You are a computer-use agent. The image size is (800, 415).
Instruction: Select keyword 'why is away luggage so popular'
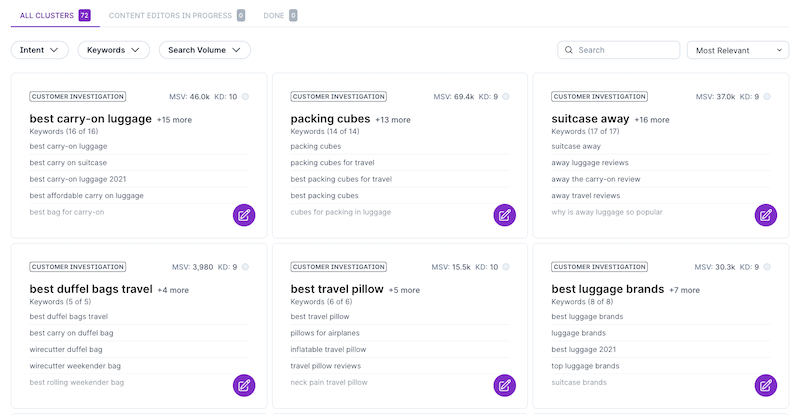[607, 212]
